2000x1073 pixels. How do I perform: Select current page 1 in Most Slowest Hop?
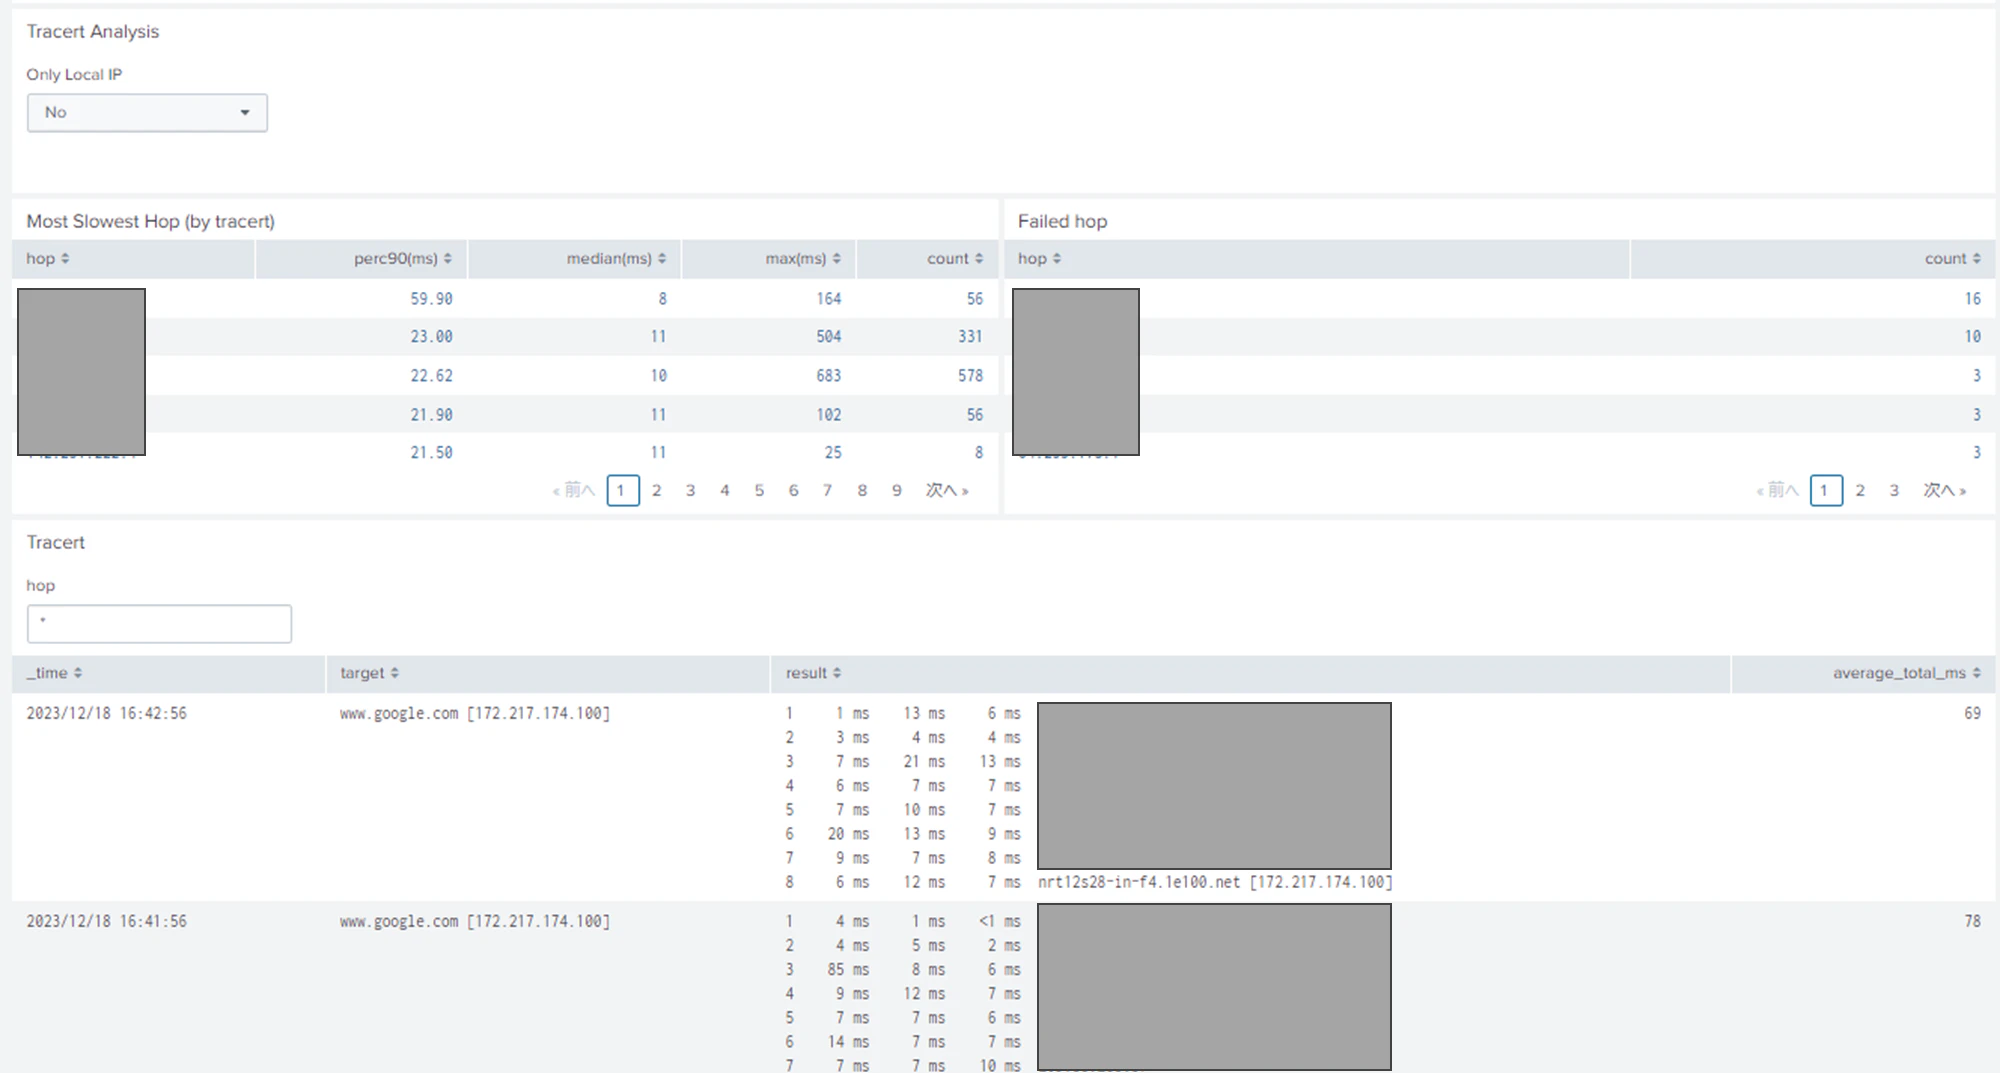[623, 490]
